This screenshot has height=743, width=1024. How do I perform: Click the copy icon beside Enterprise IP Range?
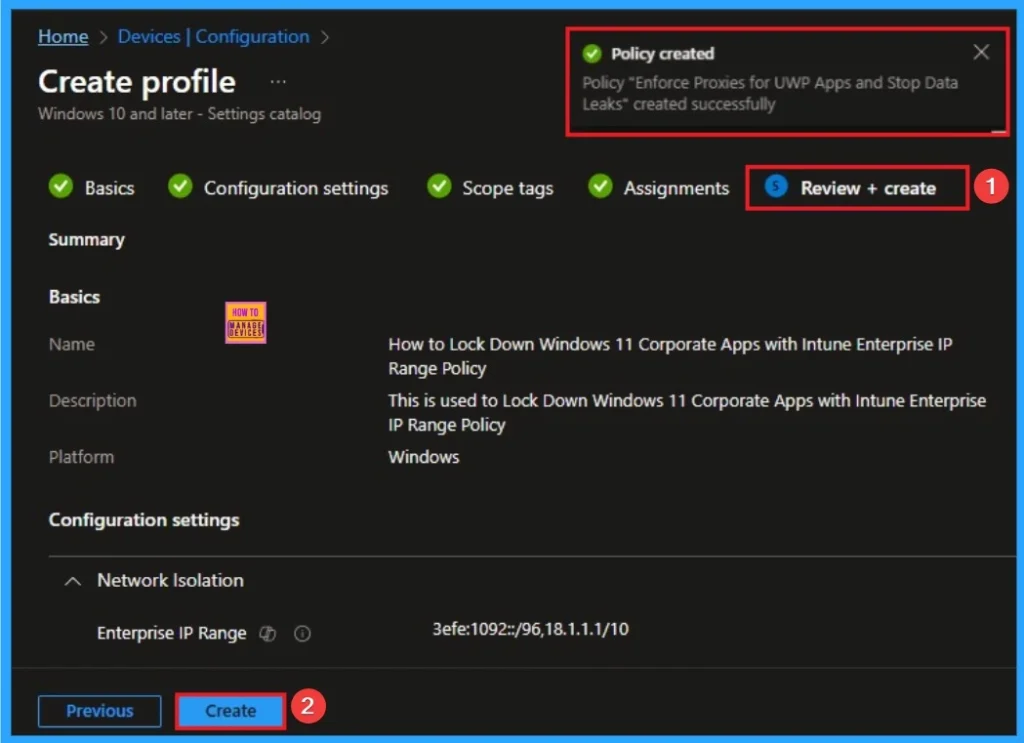tap(267, 633)
